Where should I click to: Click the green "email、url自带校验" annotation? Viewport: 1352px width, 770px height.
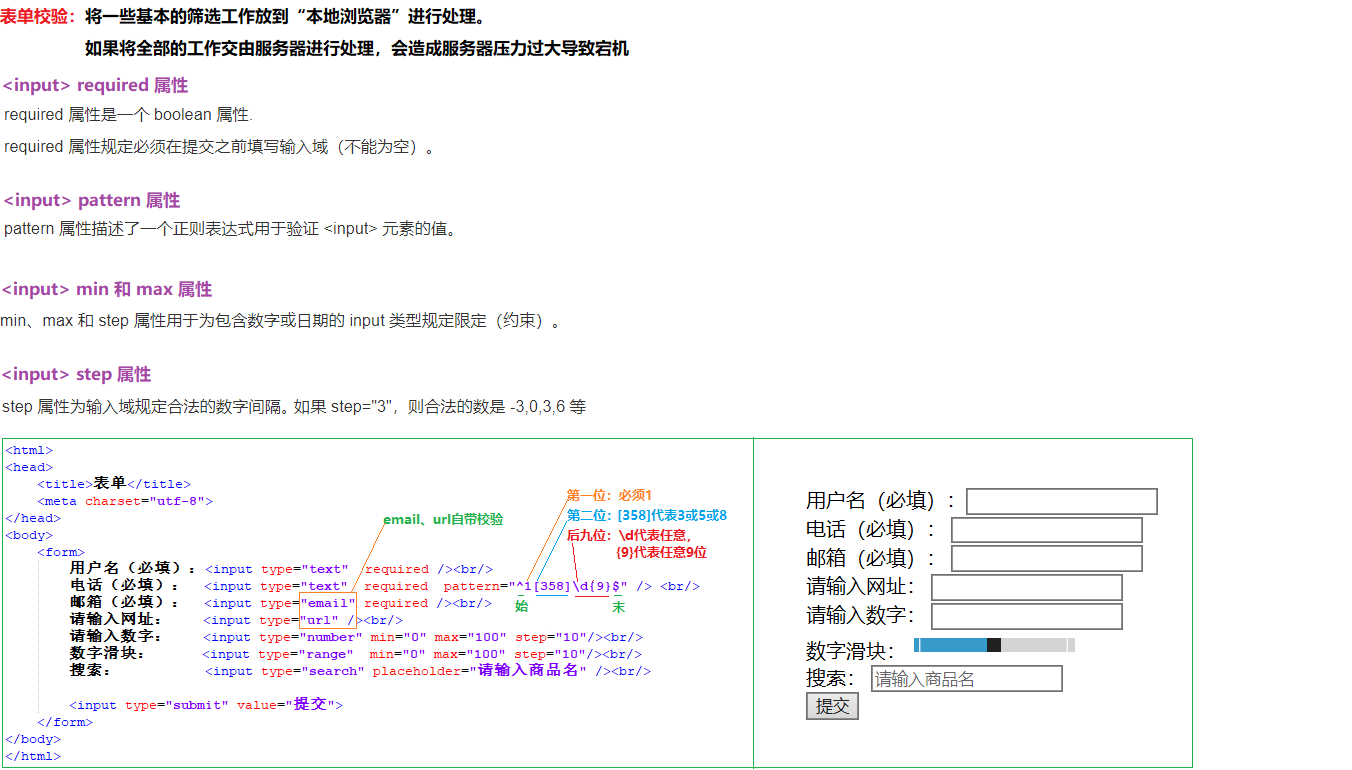pyautogui.click(x=443, y=520)
